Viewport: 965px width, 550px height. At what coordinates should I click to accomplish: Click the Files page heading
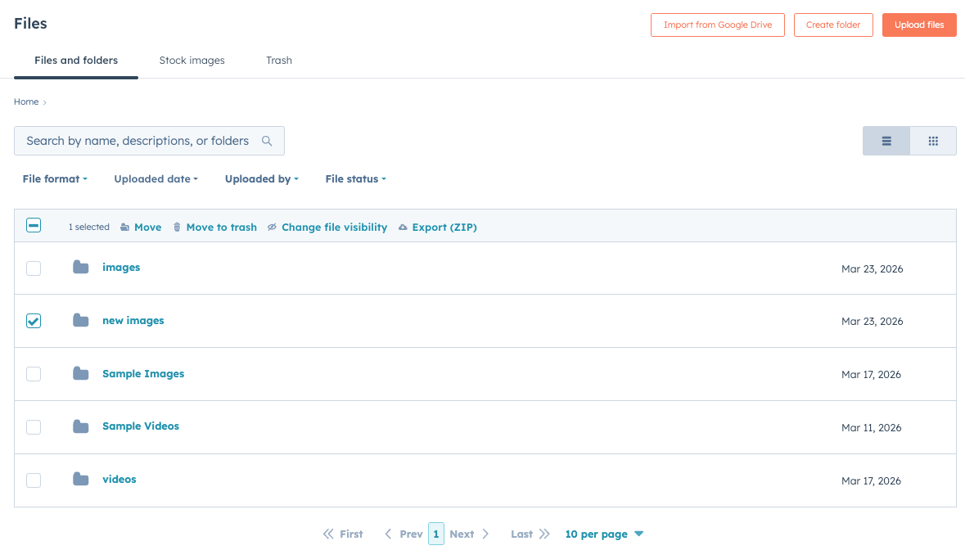pyautogui.click(x=30, y=23)
